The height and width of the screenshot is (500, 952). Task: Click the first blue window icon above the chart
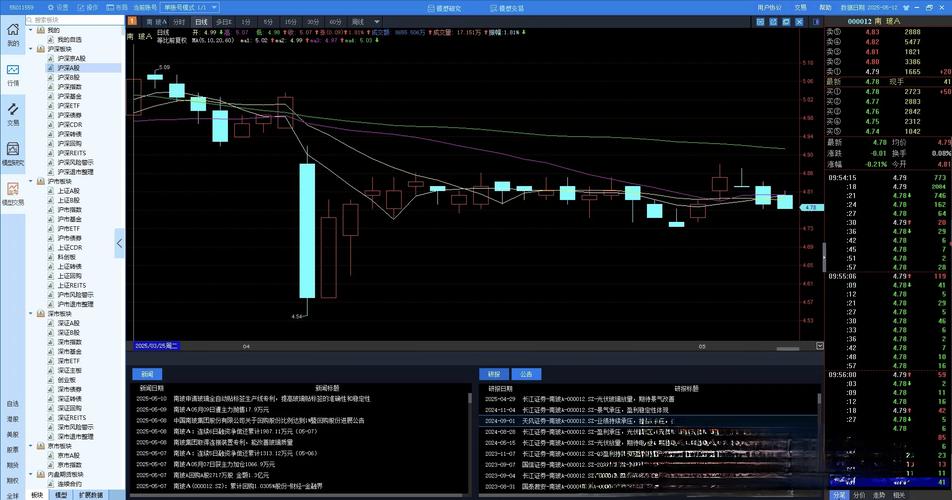pyautogui.click(x=760, y=22)
